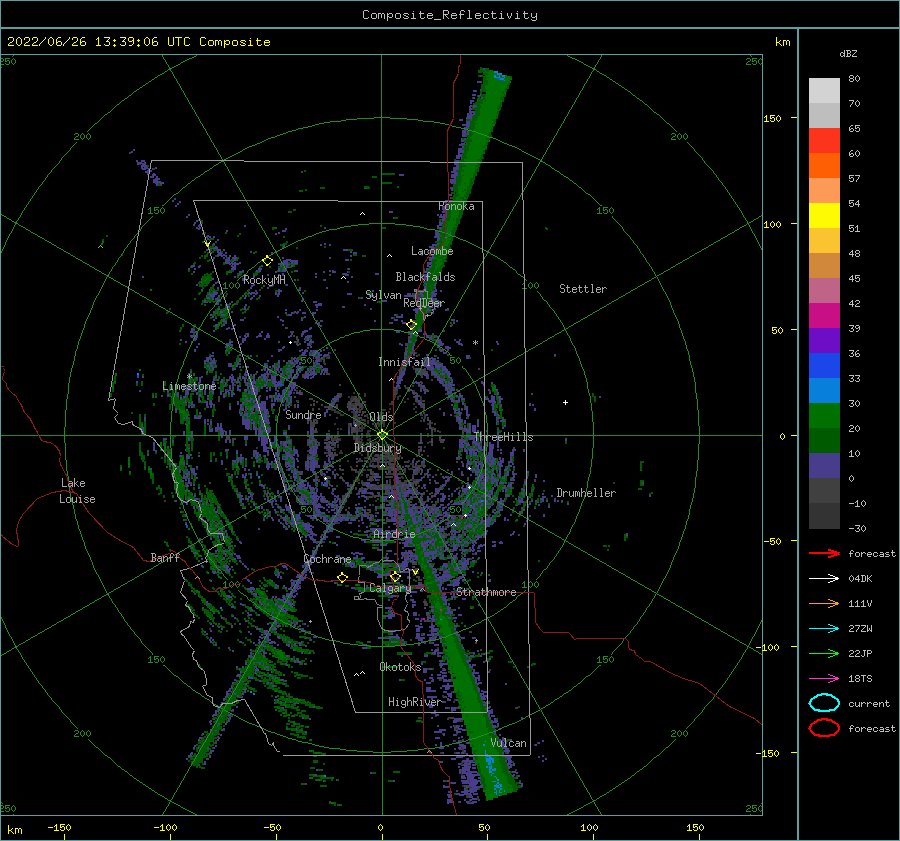Click the Calgary city label
900x841 pixels.
390,588
